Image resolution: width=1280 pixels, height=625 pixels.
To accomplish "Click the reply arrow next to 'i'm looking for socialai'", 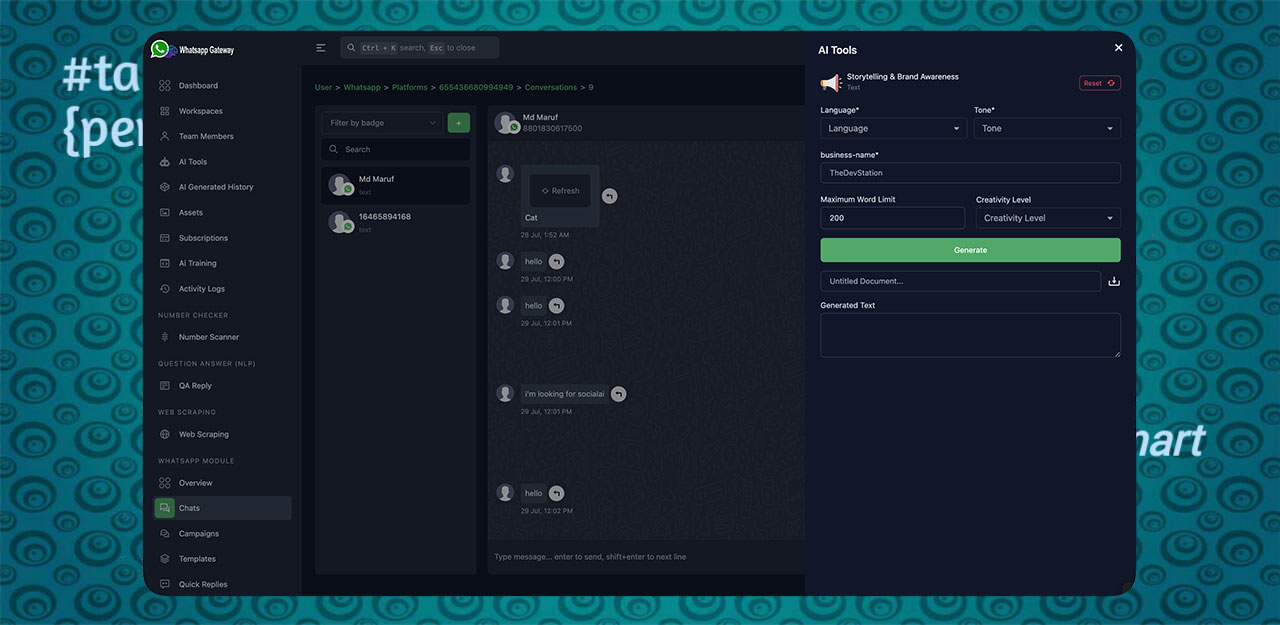I will (618, 394).
